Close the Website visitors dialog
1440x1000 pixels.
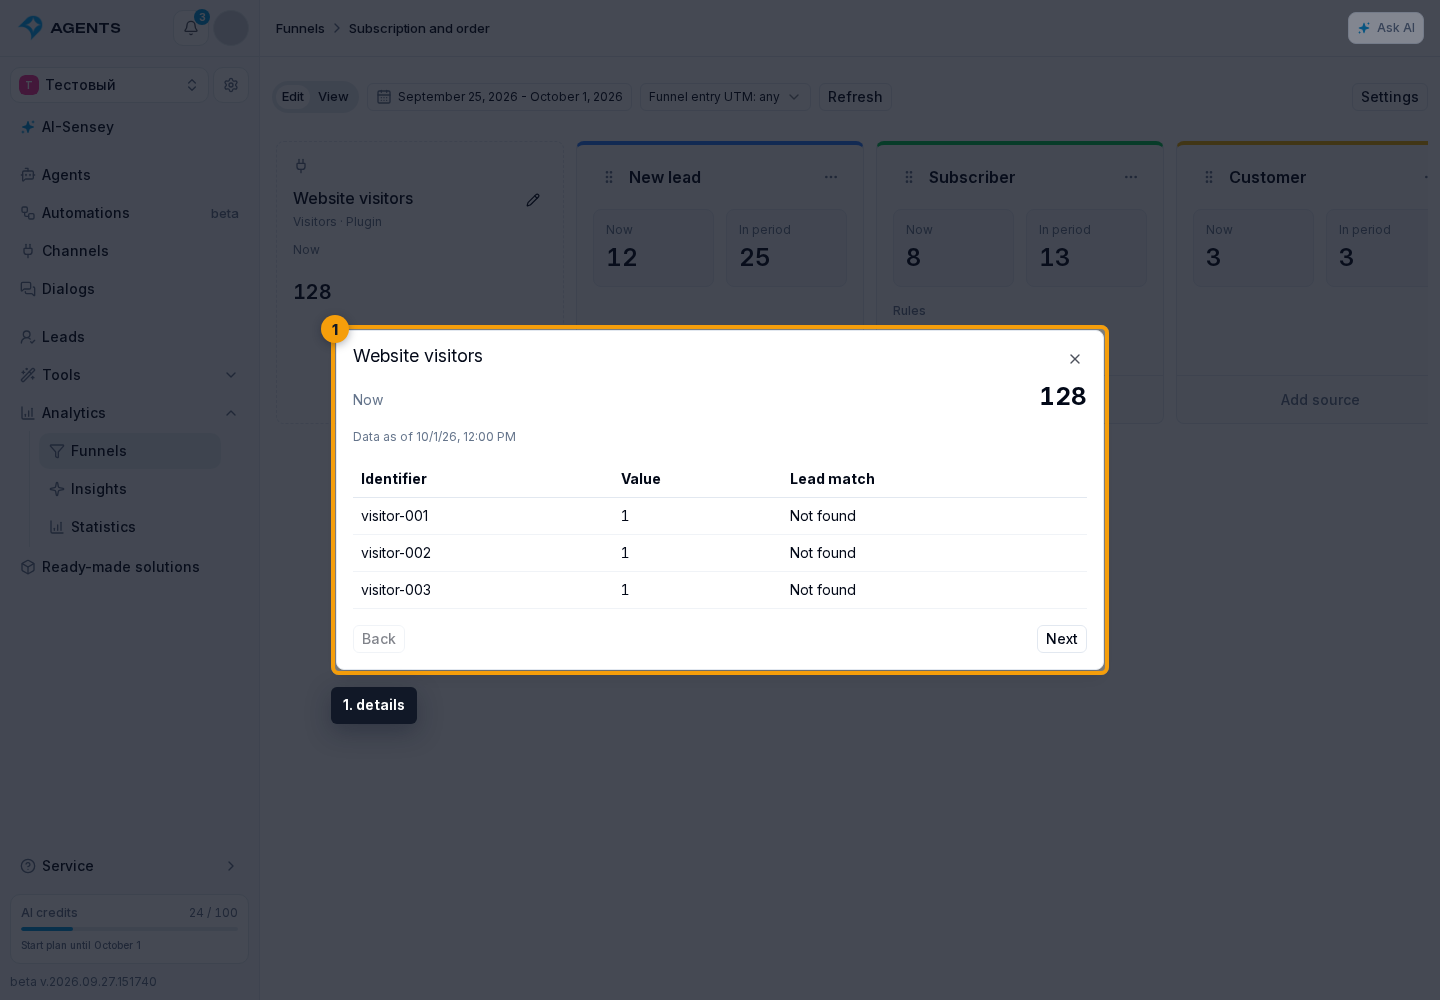click(x=1075, y=359)
